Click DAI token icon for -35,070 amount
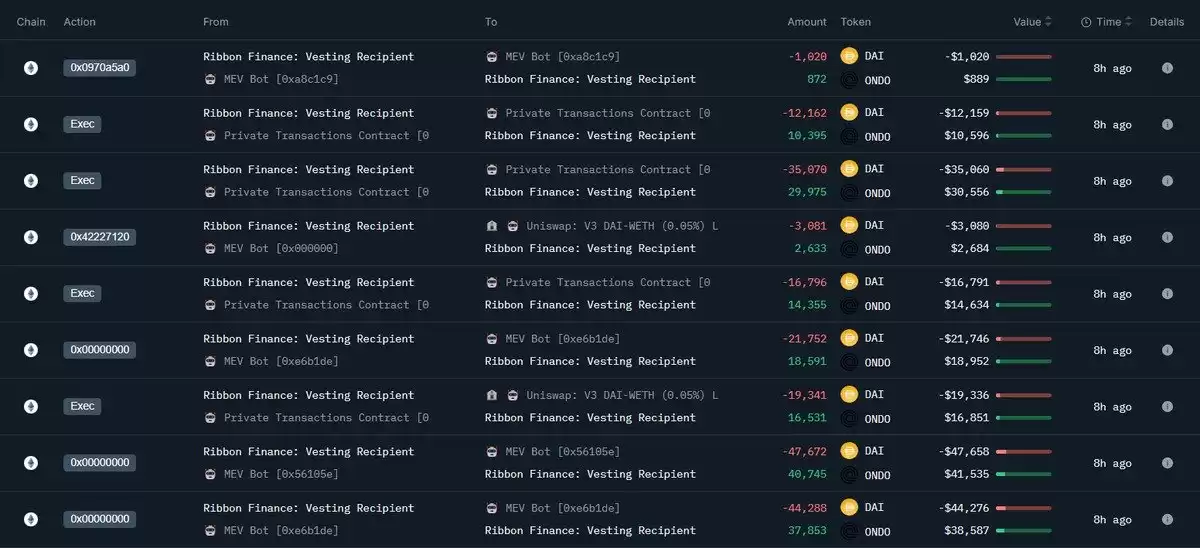 pyautogui.click(x=850, y=170)
